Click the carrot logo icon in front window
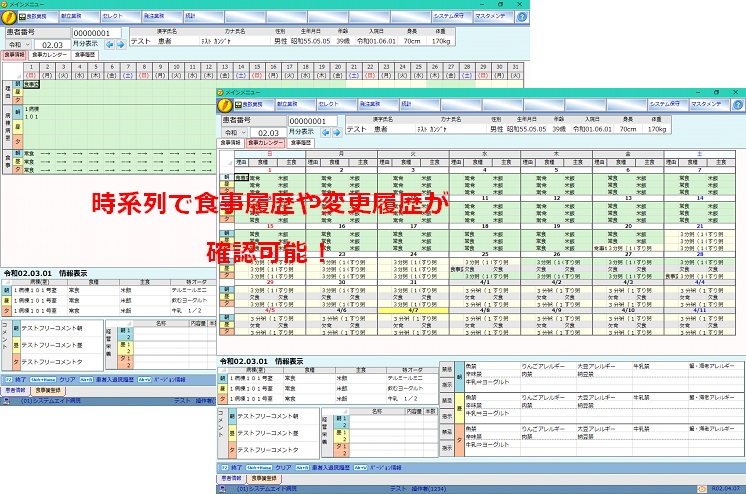 (x=225, y=105)
